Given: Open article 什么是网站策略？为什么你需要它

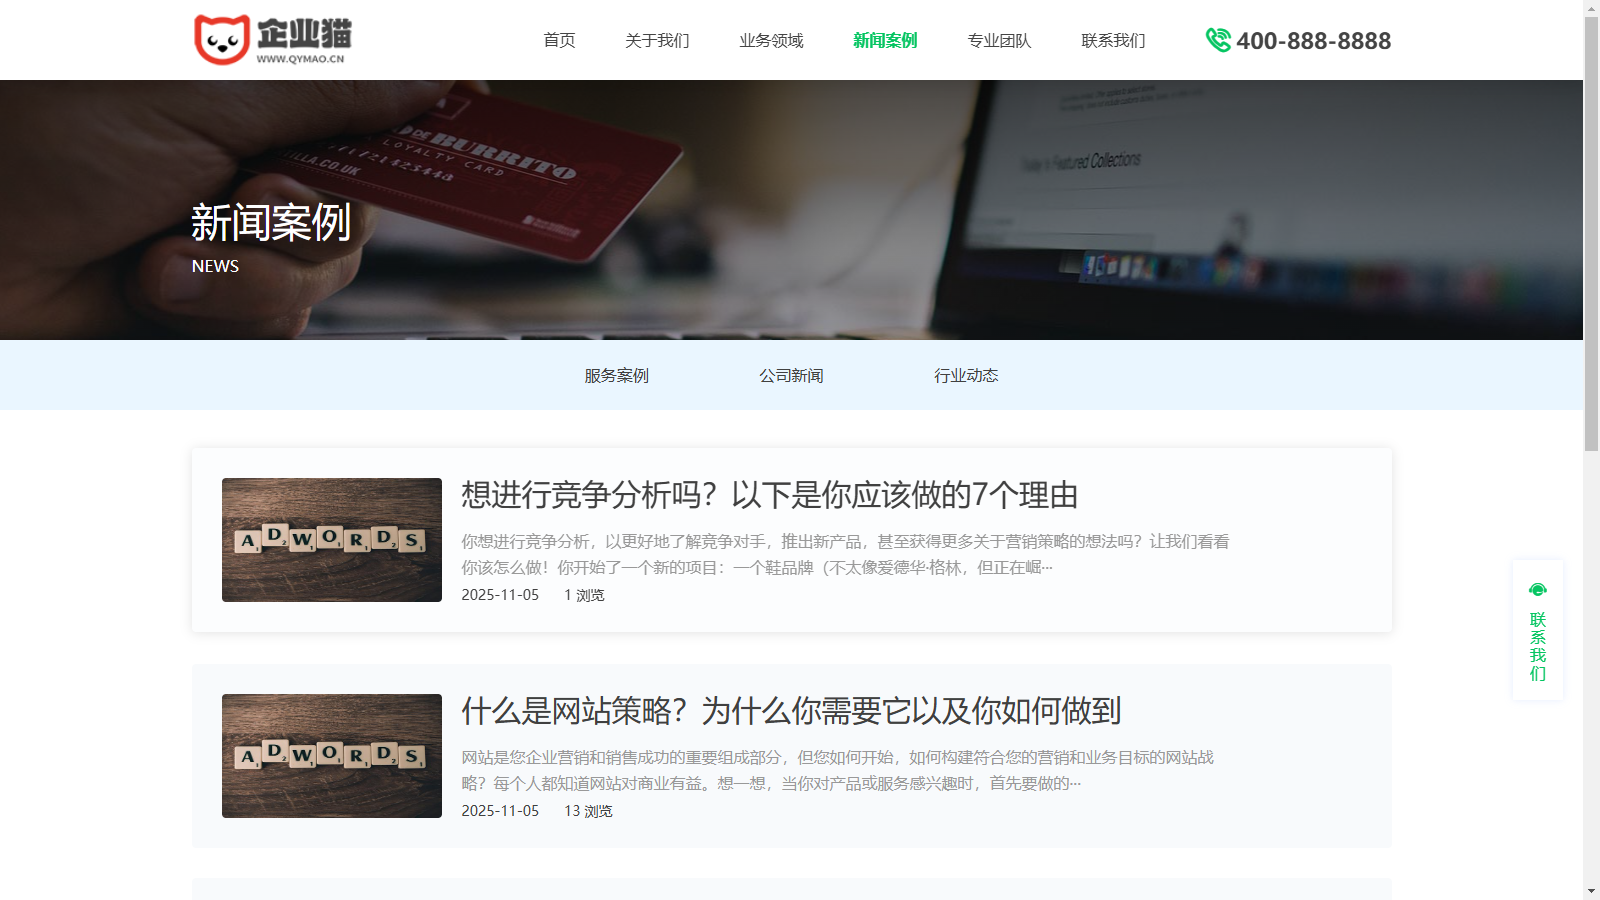Looking at the screenshot, I should point(791,711).
